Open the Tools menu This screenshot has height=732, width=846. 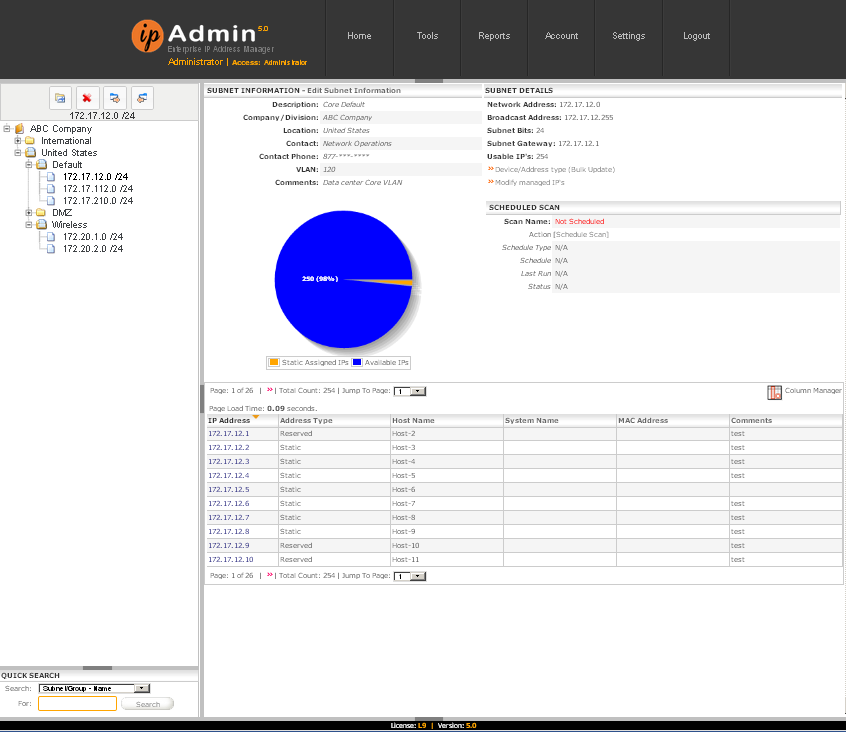[x=427, y=36]
